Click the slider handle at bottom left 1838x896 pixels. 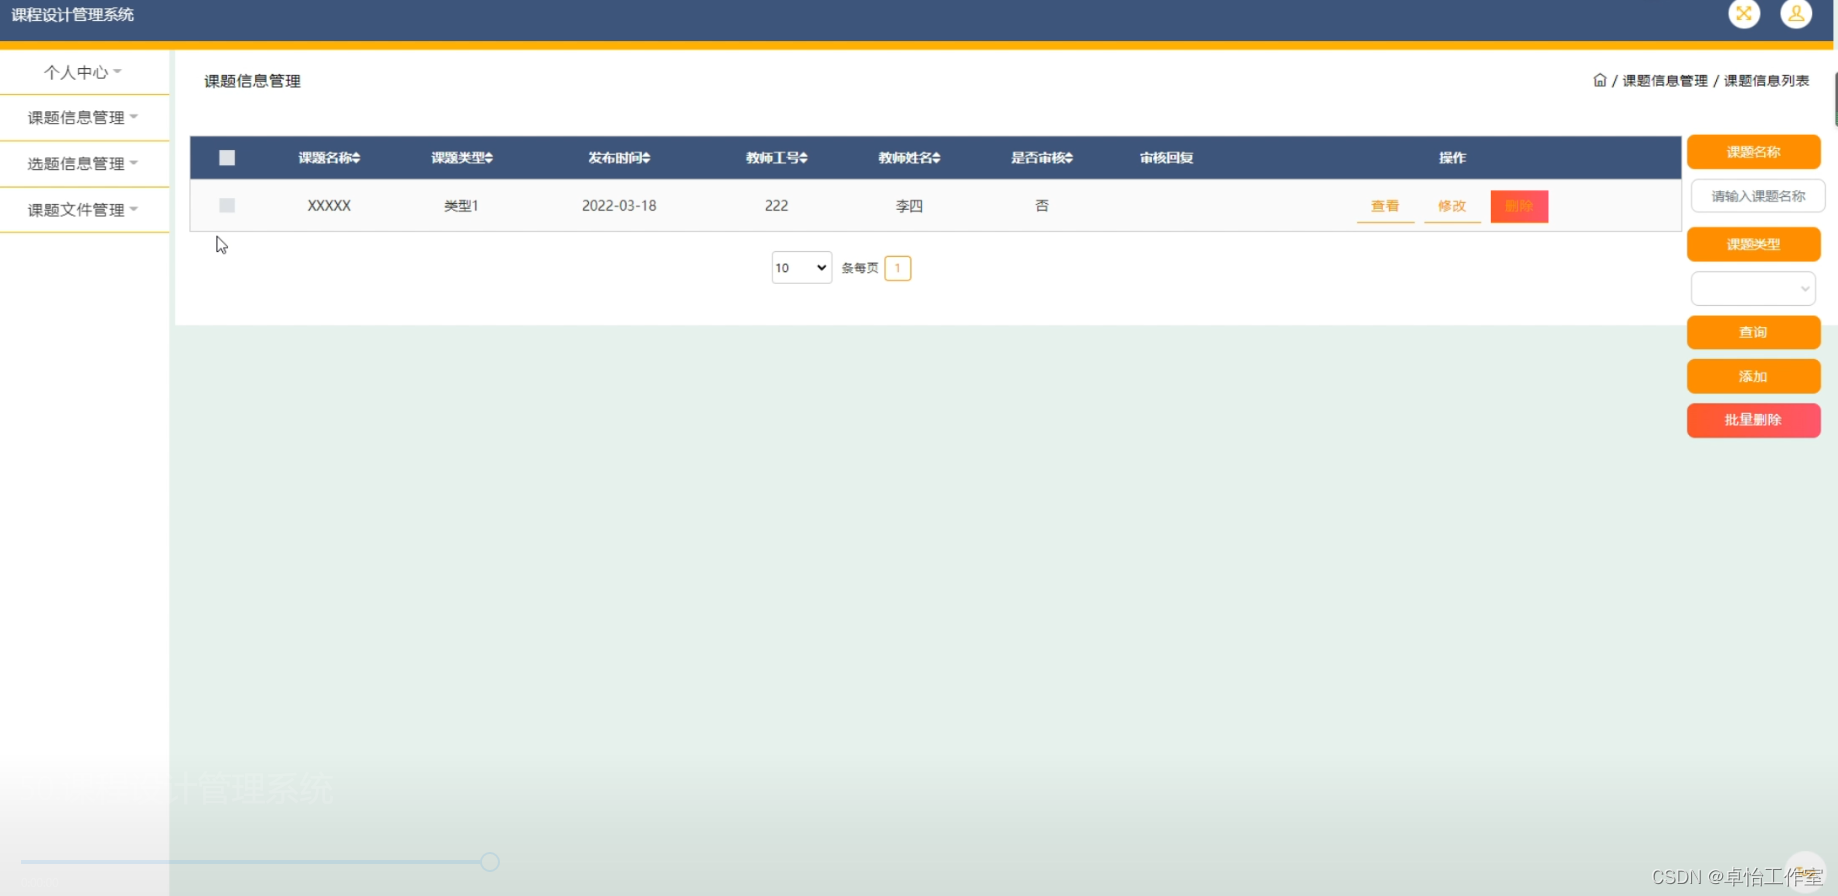pyautogui.click(x=490, y=862)
